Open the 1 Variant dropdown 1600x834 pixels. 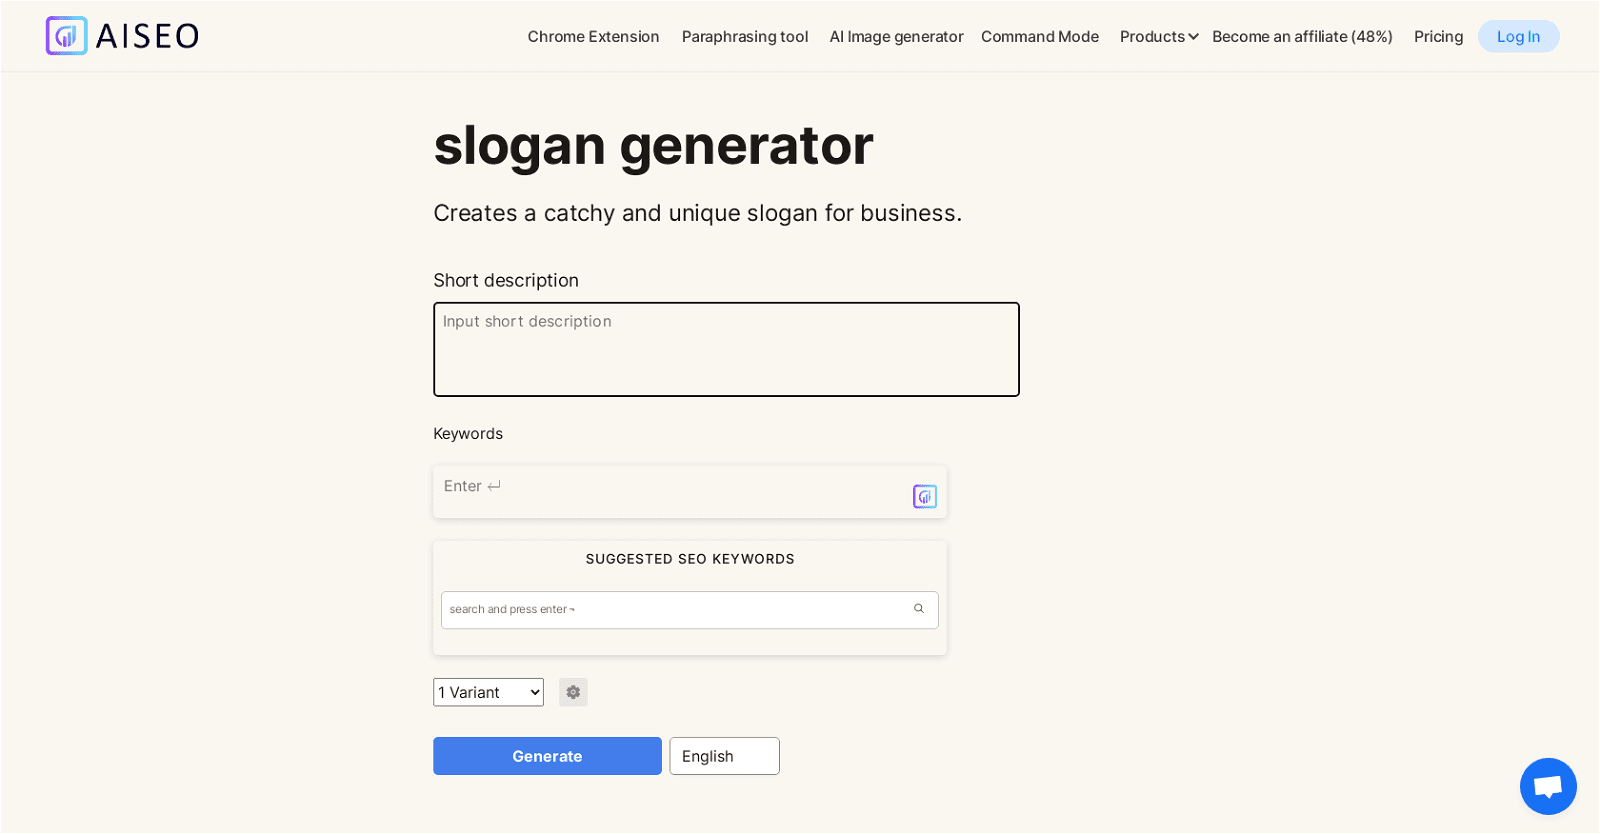(487, 692)
